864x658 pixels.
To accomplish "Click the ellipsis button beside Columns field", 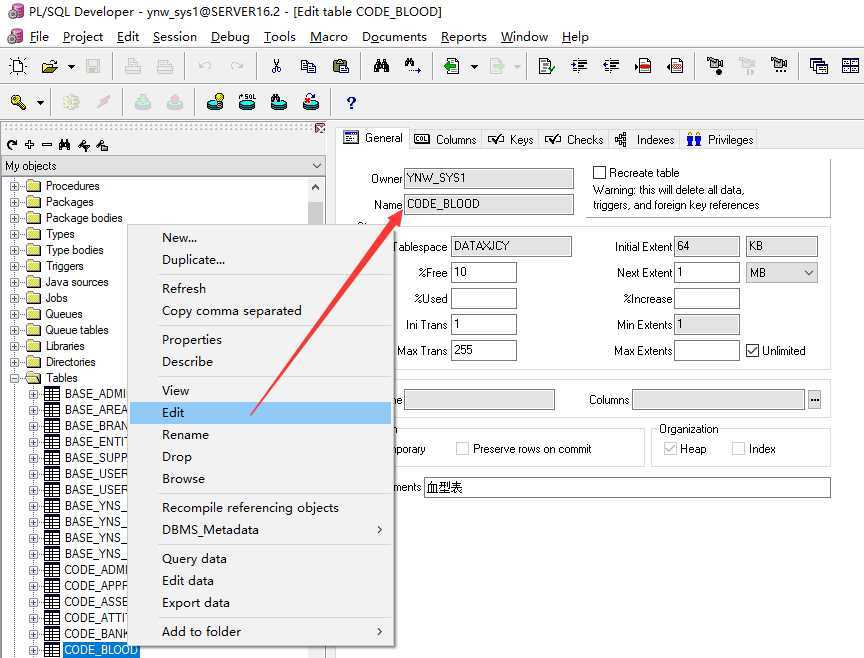I will point(814,400).
